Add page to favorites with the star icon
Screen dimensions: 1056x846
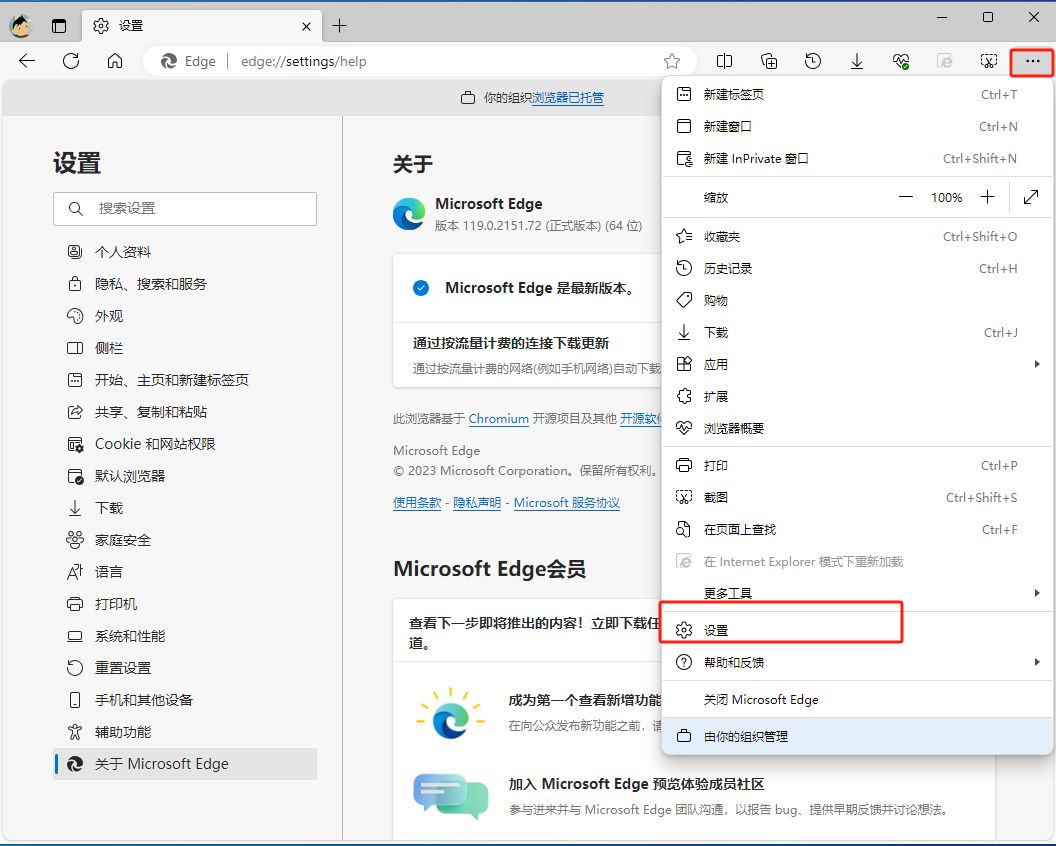click(672, 60)
